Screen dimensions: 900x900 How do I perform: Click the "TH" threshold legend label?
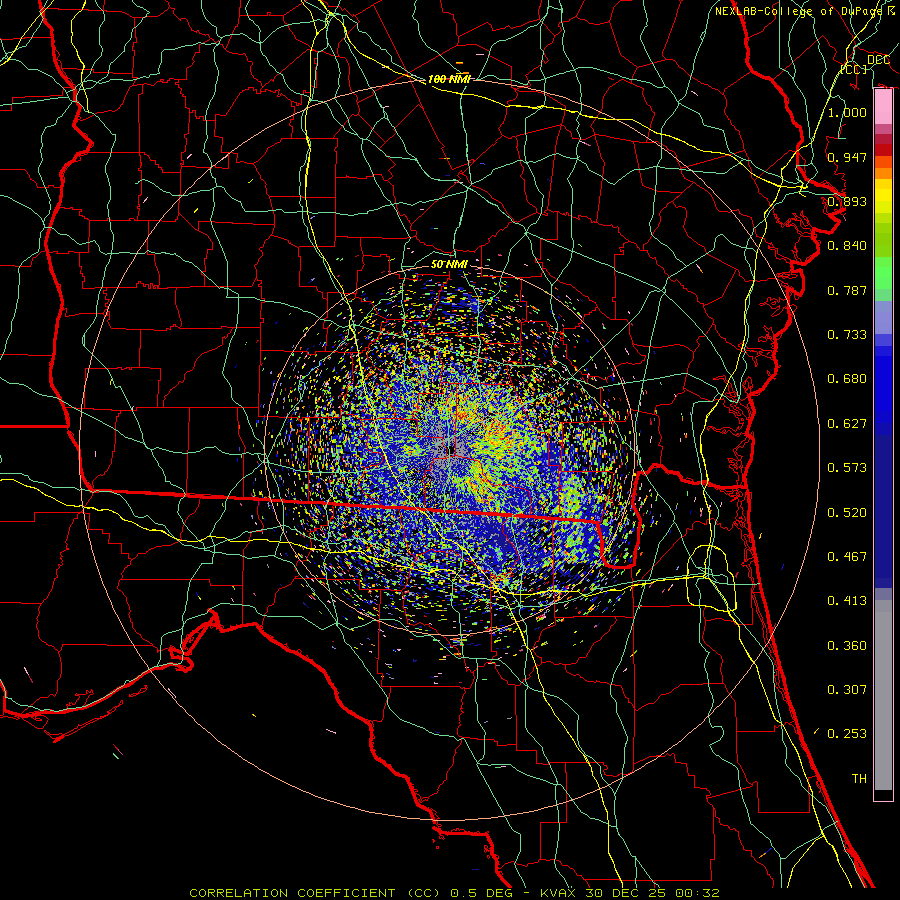click(859, 779)
